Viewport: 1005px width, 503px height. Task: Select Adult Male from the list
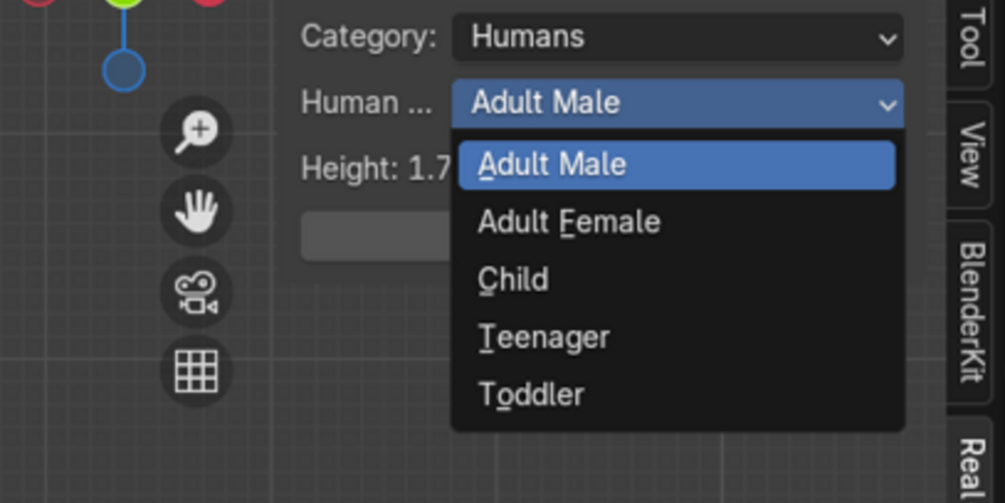pyautogui.click(x=676, y=165)
